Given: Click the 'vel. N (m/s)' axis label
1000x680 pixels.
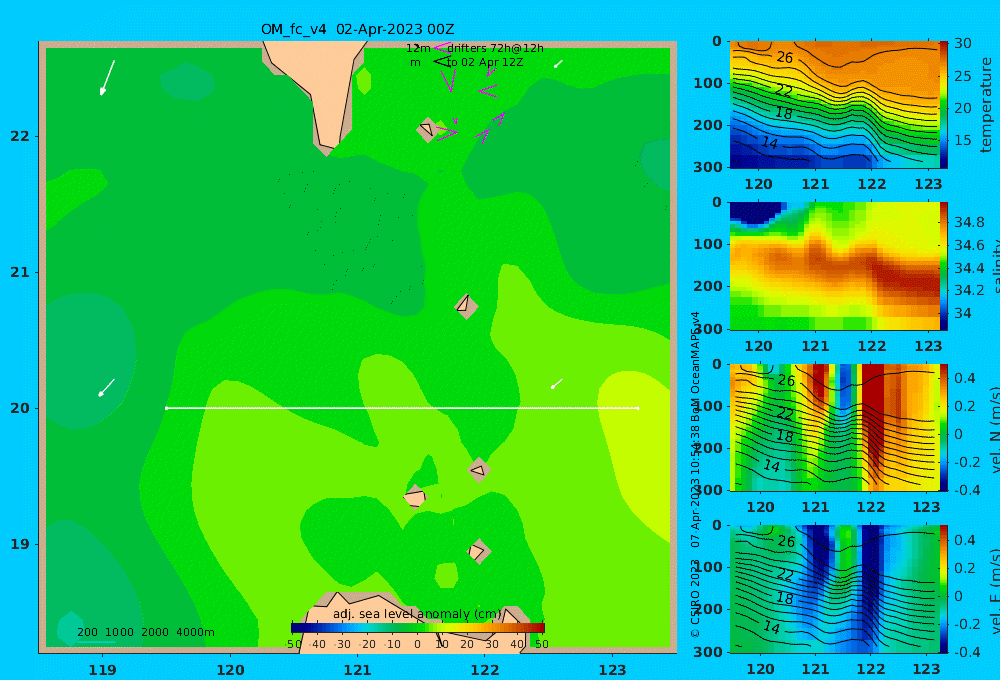Looking at the screenshot, I should [994, 429].
